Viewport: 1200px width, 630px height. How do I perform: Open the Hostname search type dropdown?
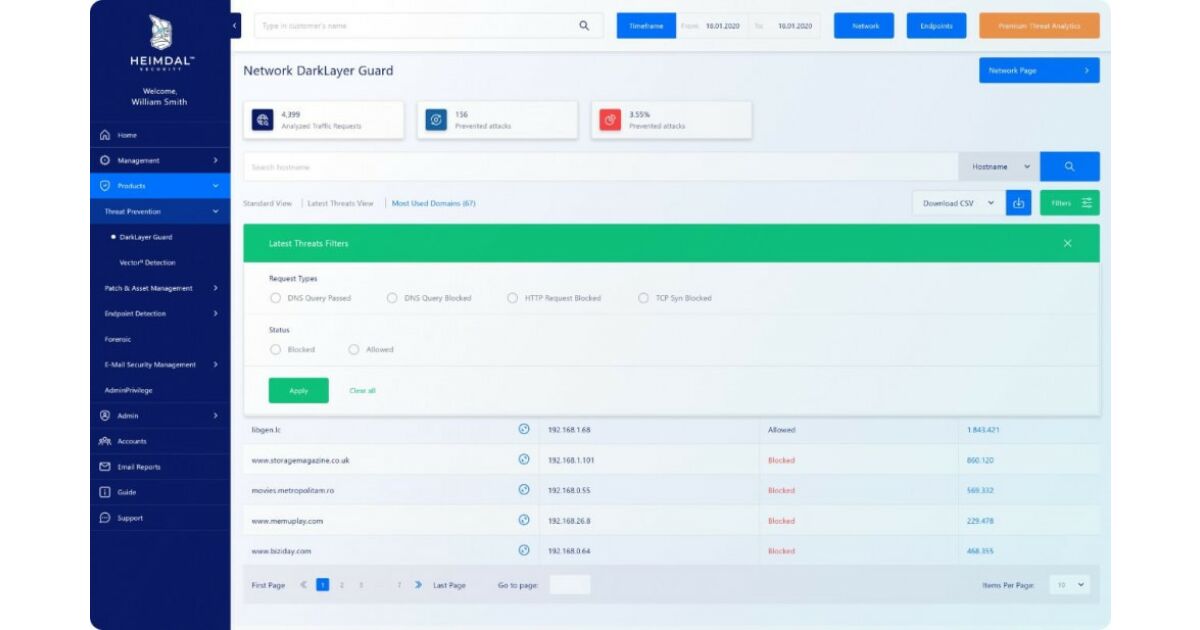[999, 167]
